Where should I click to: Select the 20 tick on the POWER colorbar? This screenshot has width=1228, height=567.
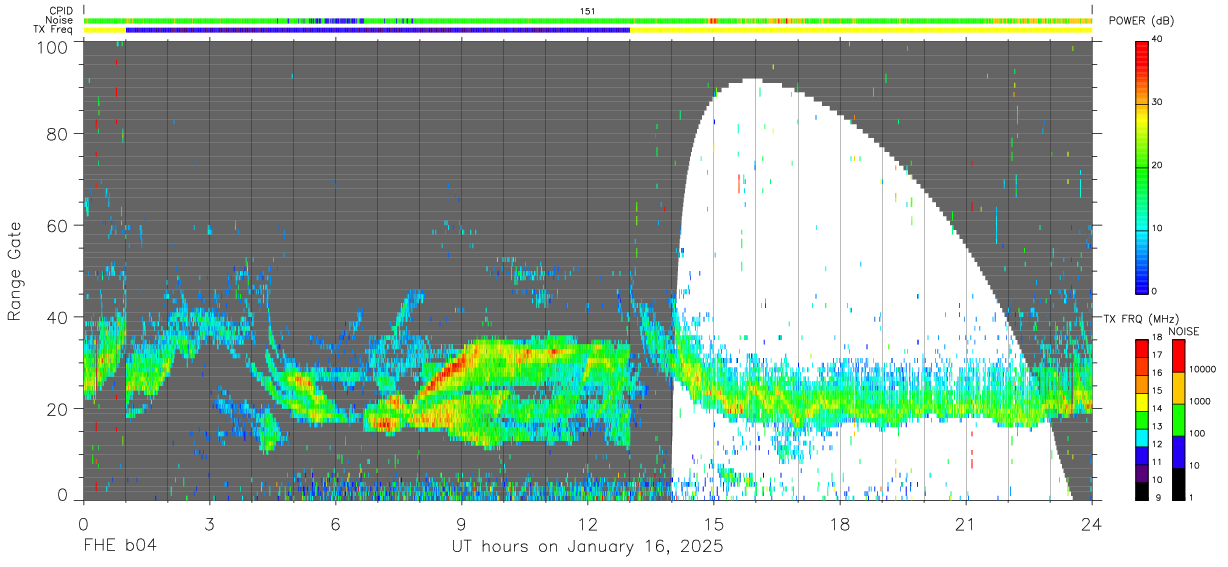pyautogui.click(x=1157, y=165)
